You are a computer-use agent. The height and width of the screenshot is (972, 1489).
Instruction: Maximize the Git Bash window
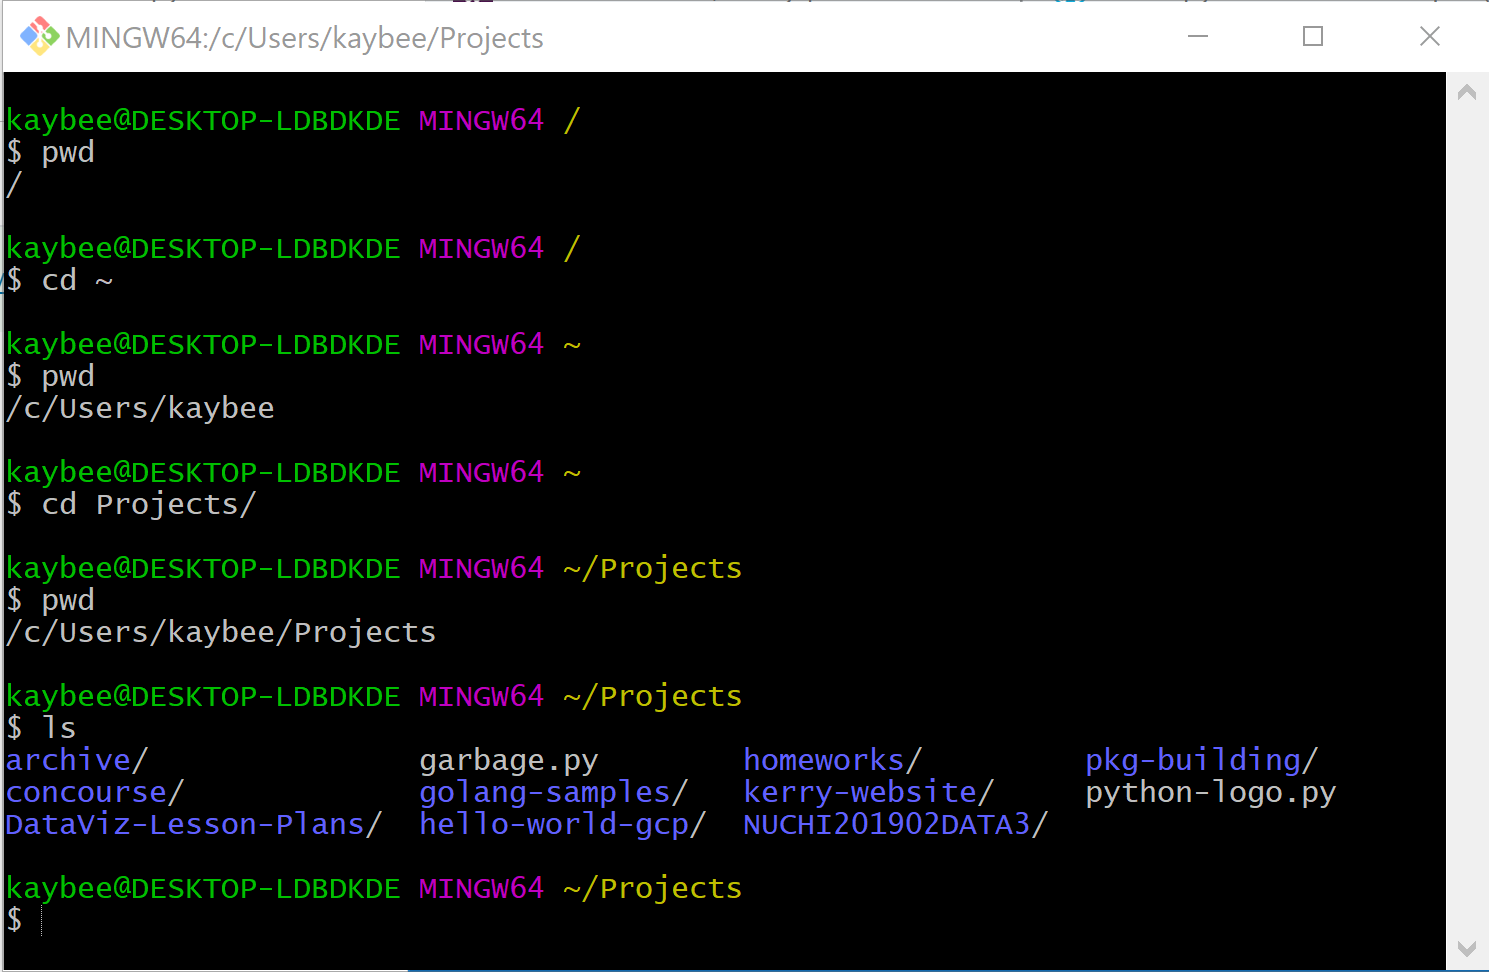point(1313,37)
